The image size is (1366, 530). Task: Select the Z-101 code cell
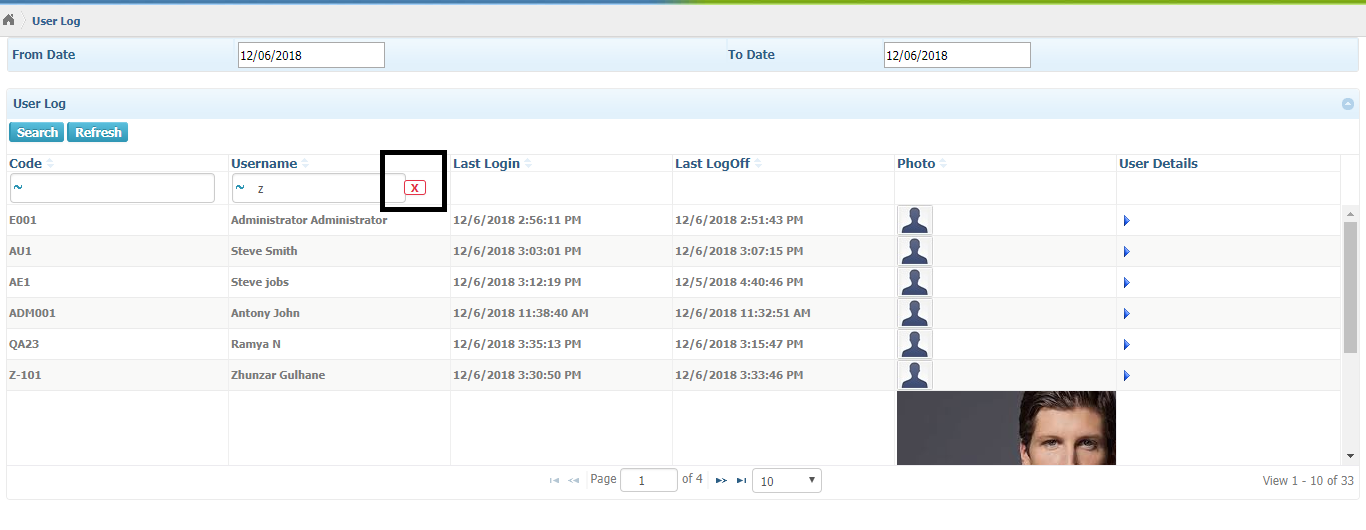(117, 375)
